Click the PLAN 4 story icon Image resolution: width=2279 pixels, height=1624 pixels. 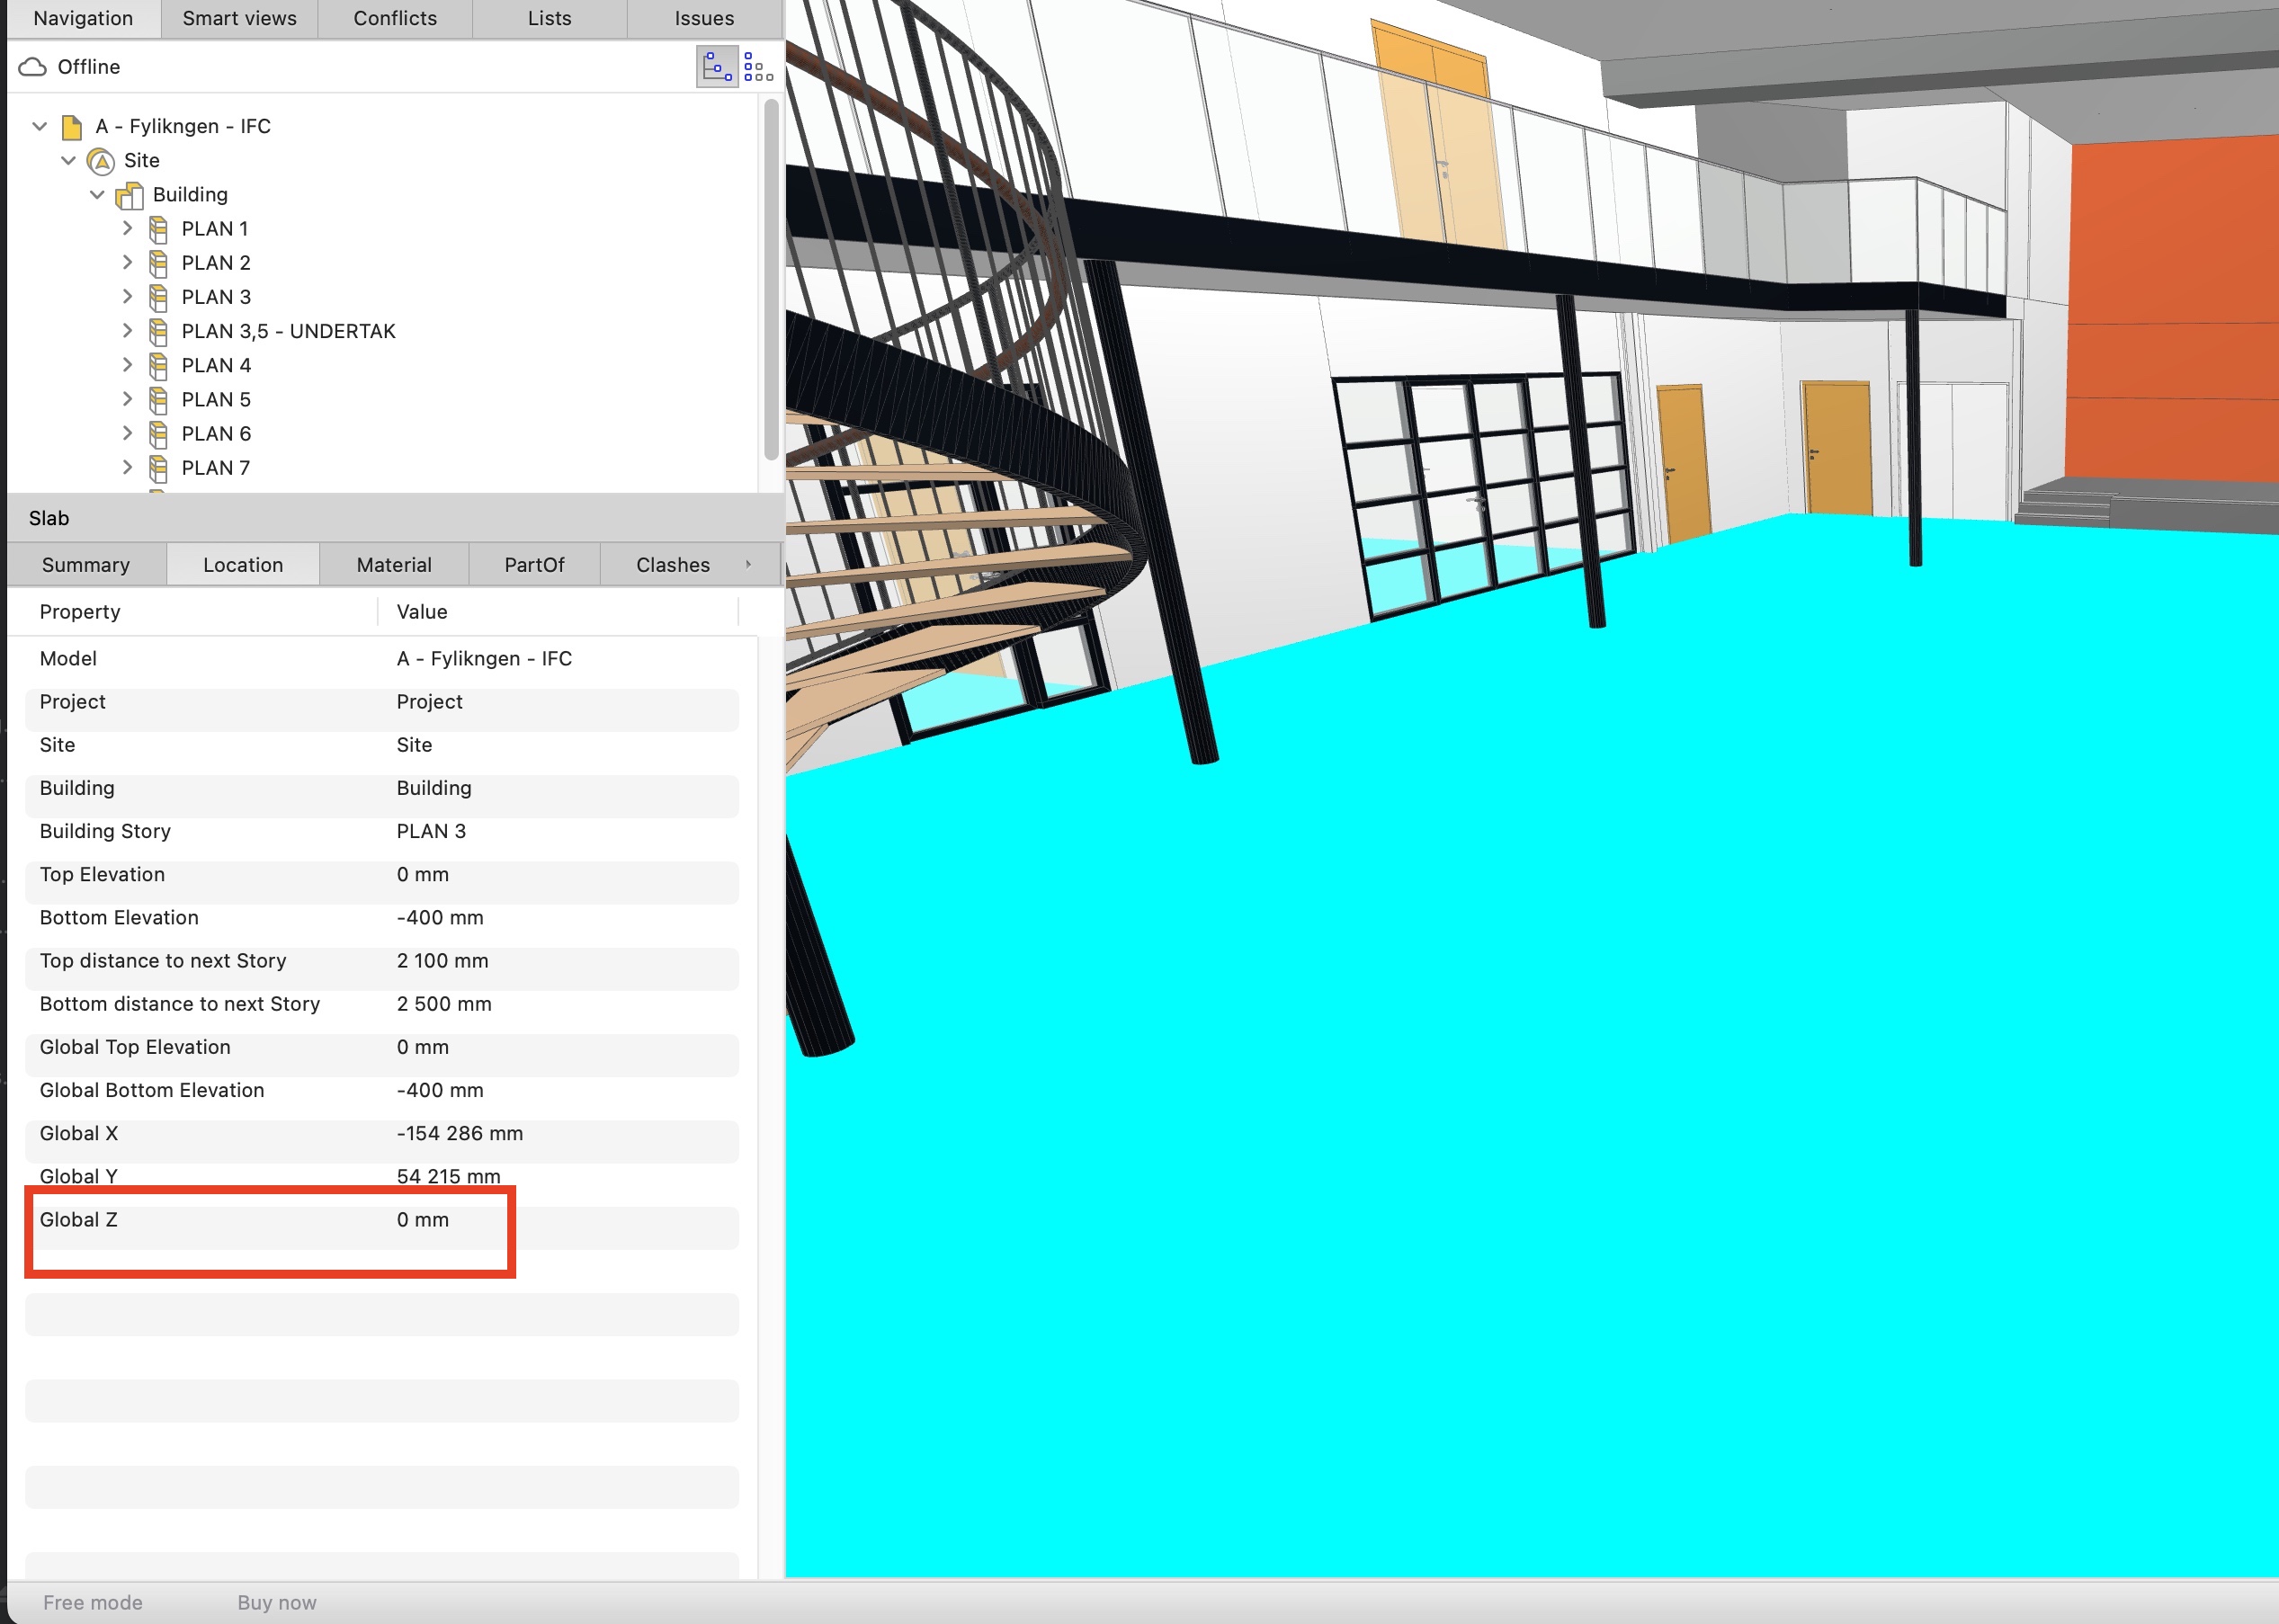pyautogui.click(x=158, y=366)
